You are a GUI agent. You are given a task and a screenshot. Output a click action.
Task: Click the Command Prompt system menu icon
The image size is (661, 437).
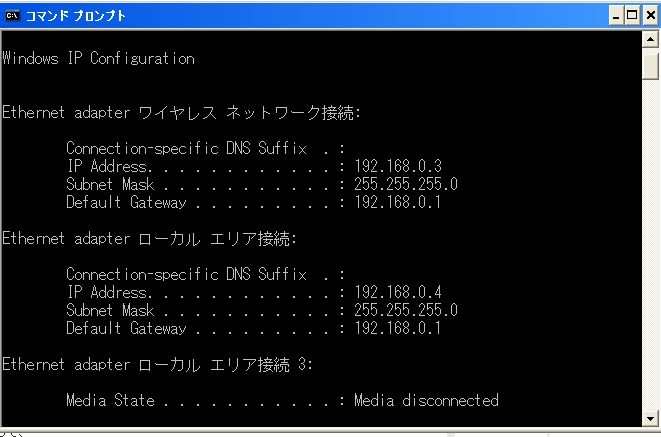click(x=14, y=15)
